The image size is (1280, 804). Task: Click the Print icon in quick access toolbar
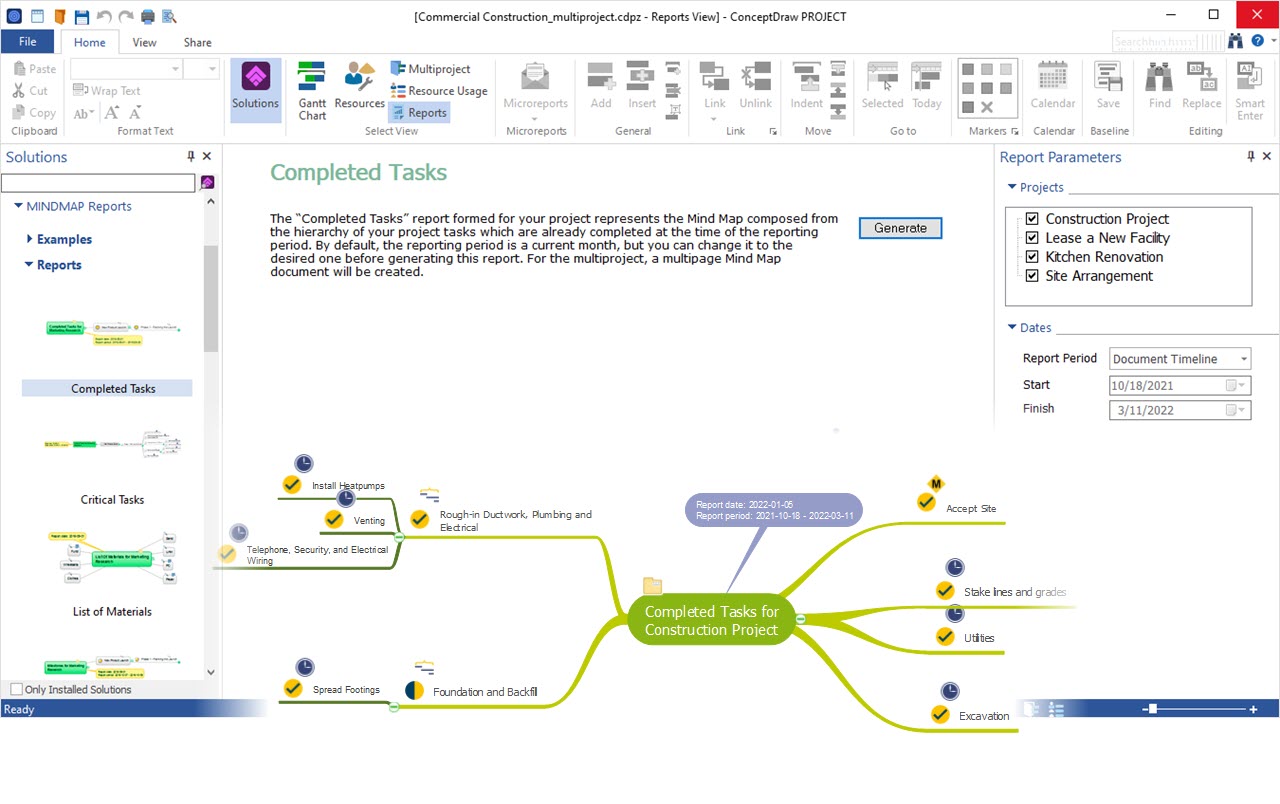point(148,16)
